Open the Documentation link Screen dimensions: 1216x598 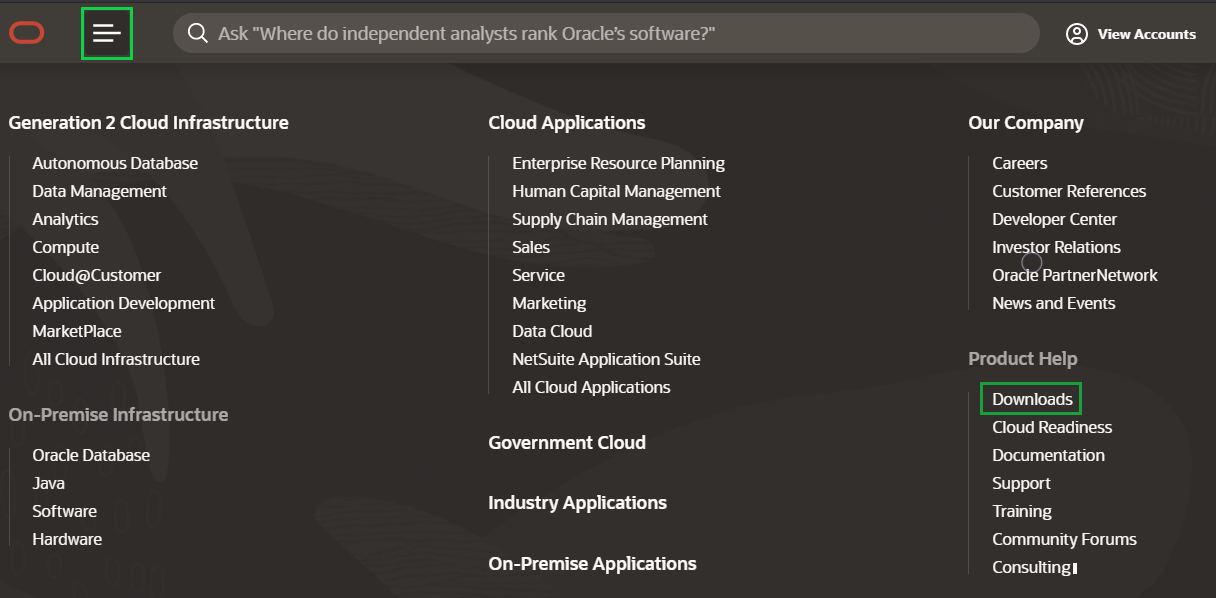pos(1048,455)
